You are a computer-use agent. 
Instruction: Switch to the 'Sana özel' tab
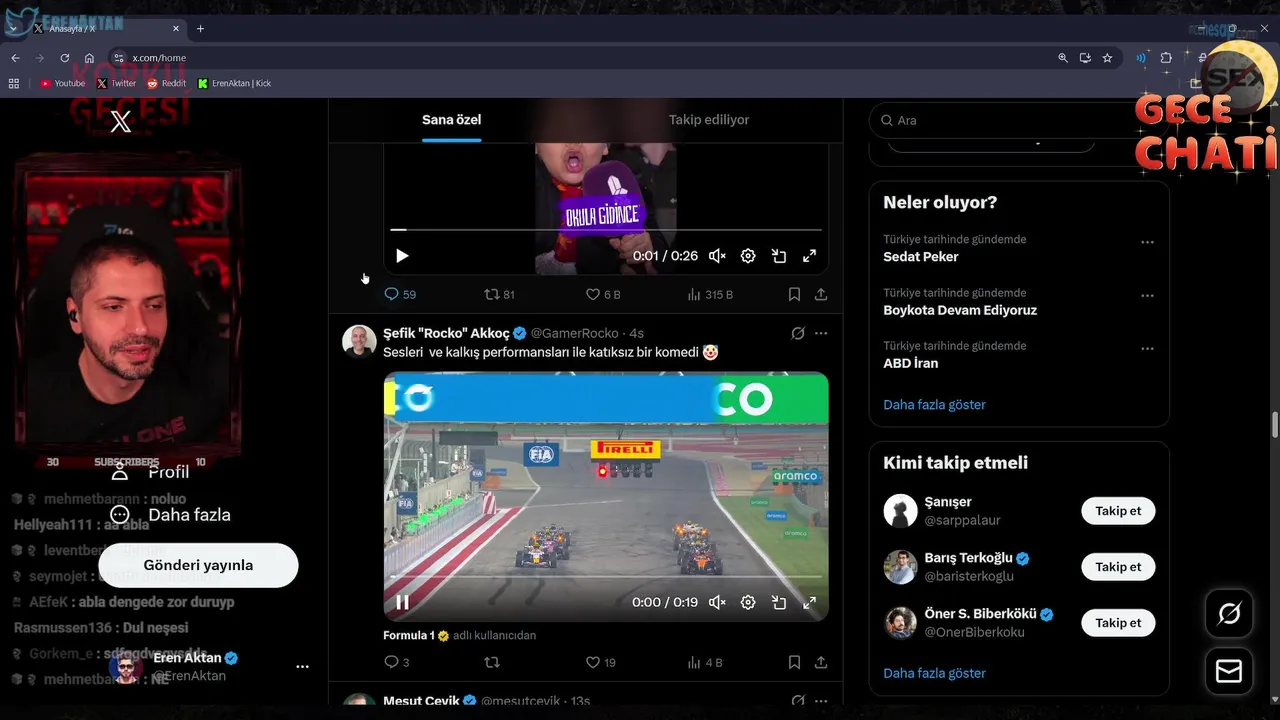pos(451,120)
